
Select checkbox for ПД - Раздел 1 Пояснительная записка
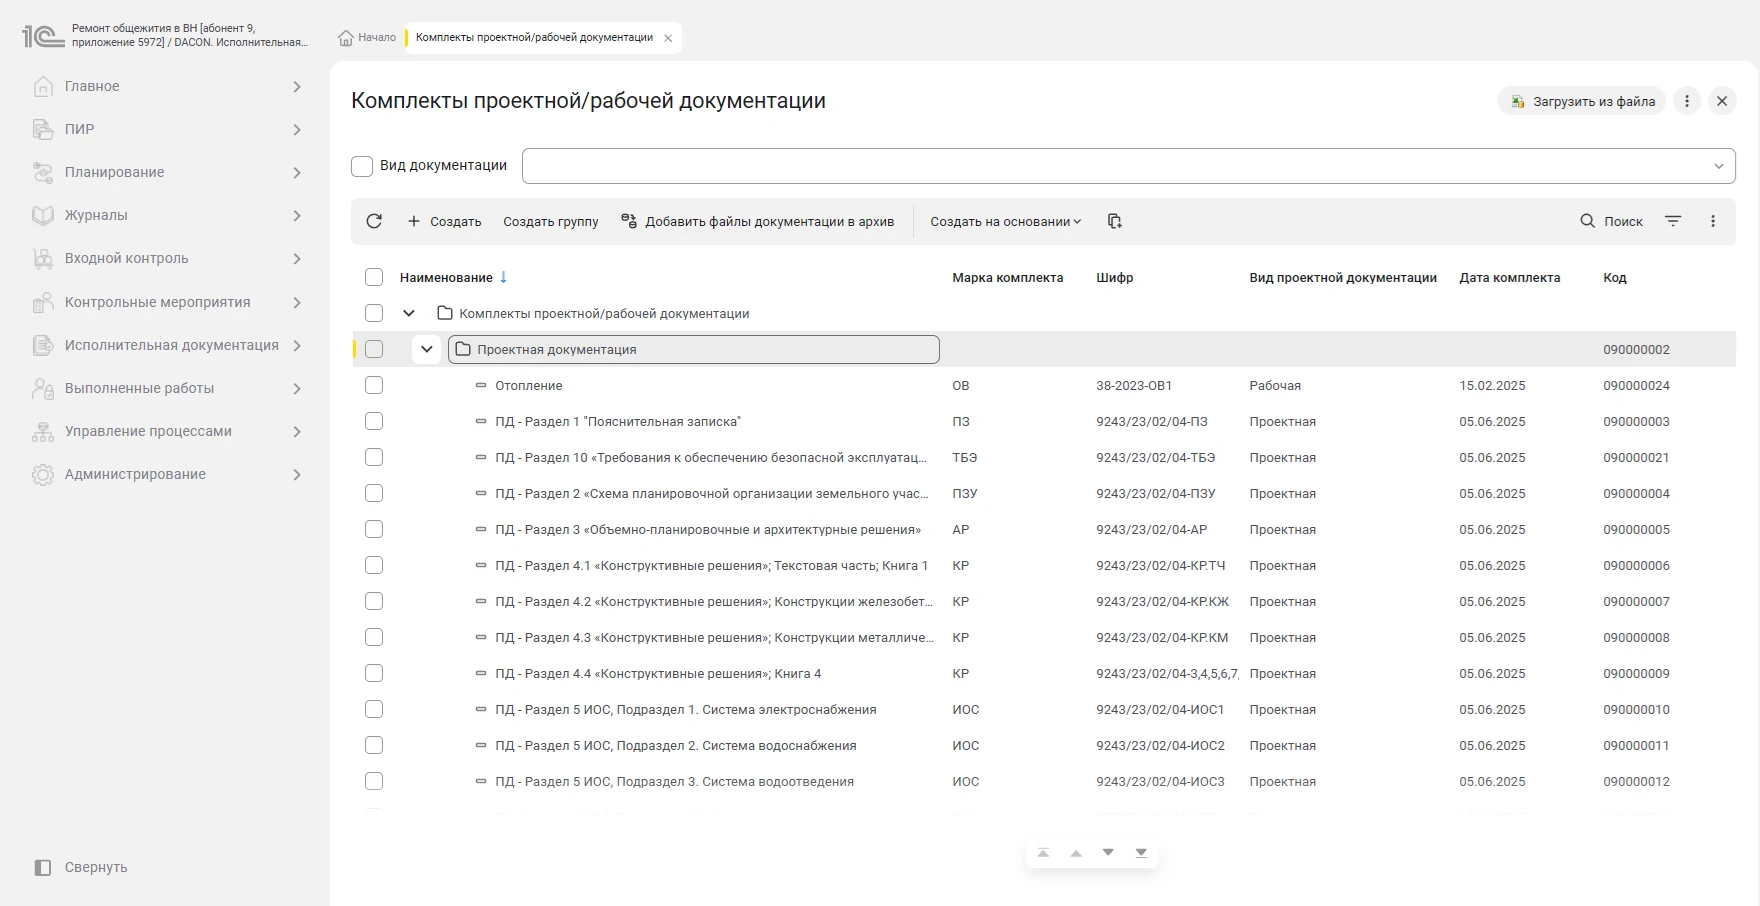click(x=374, y=421)
